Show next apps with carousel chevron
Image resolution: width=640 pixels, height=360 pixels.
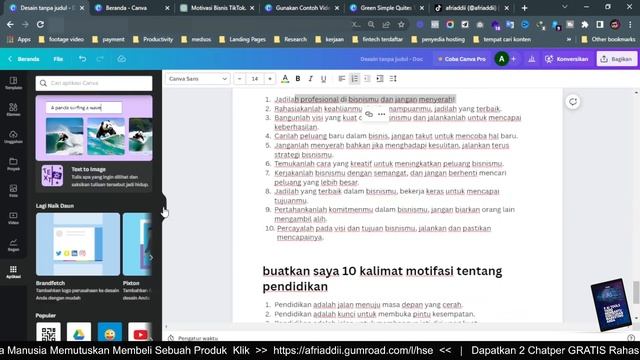151,258
